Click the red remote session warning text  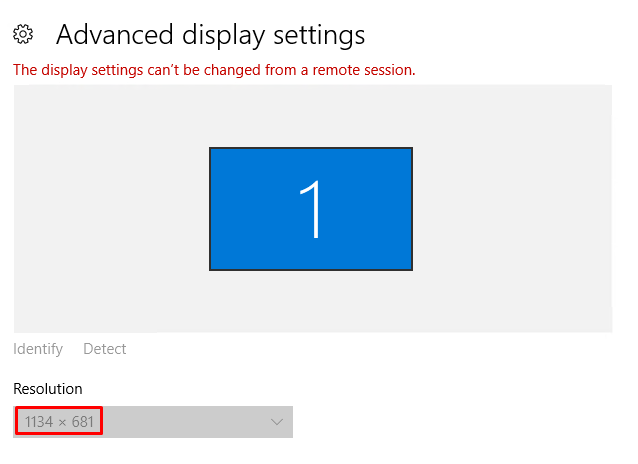213,70
